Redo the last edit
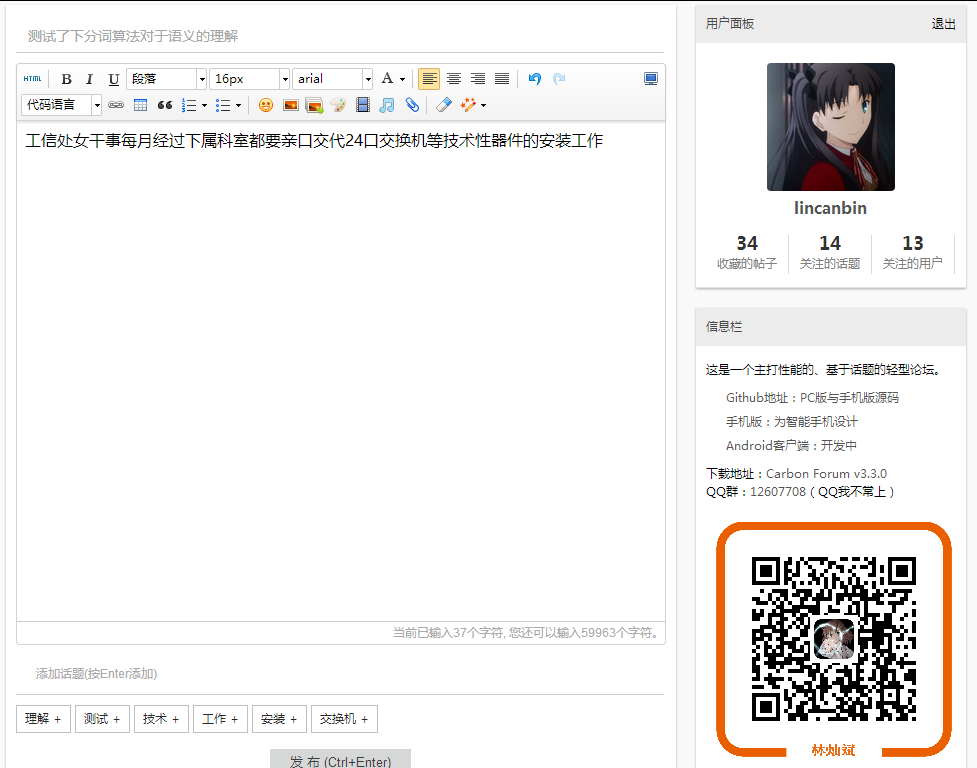977x768 pixels. pos(559,79)
